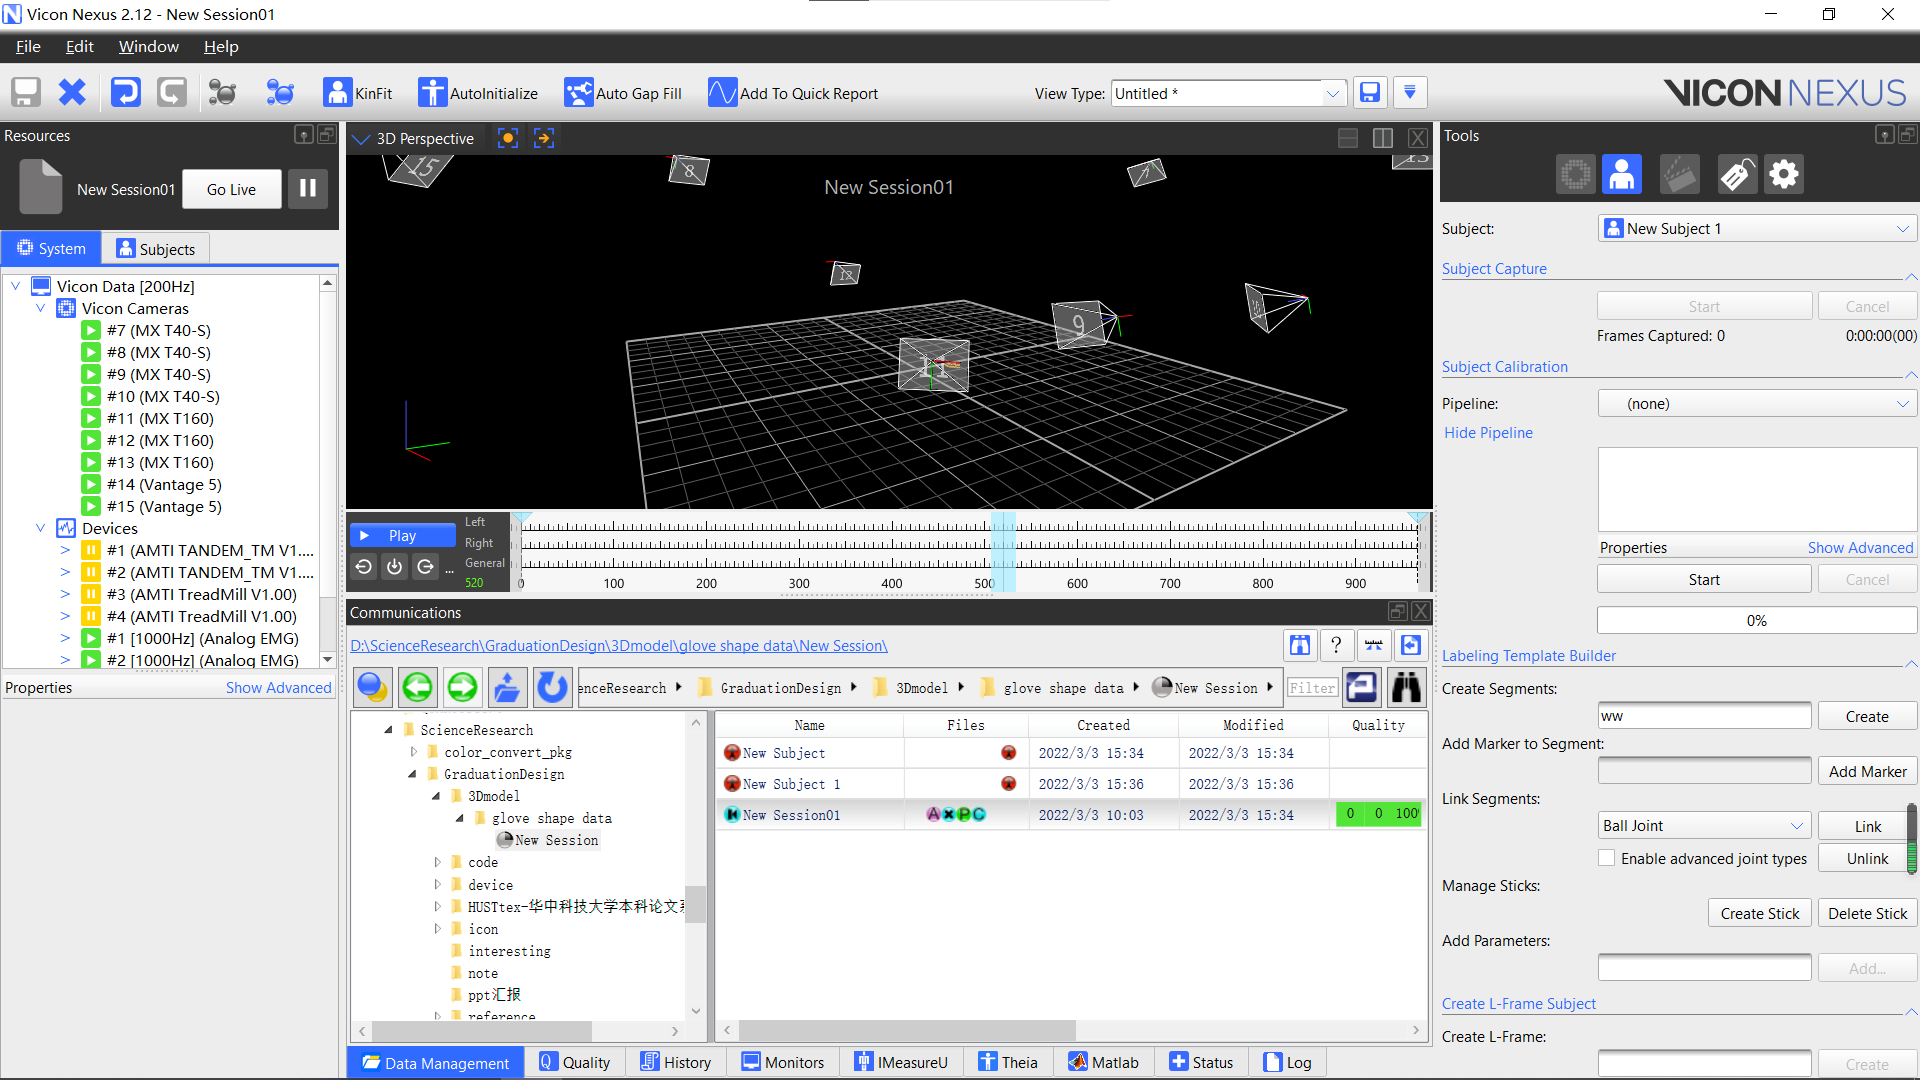Click the binoculars search icon
This screenshot has height=1080, width=1920.
coord(1406,687)
